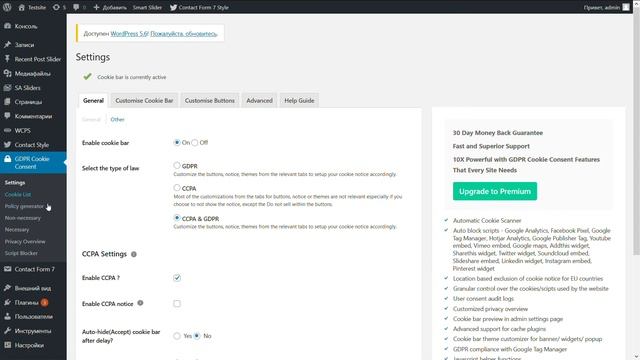This screenshot has height=360, width=640.
Task: Open the WordPress logo menu
Action: (x=7, y=7)
